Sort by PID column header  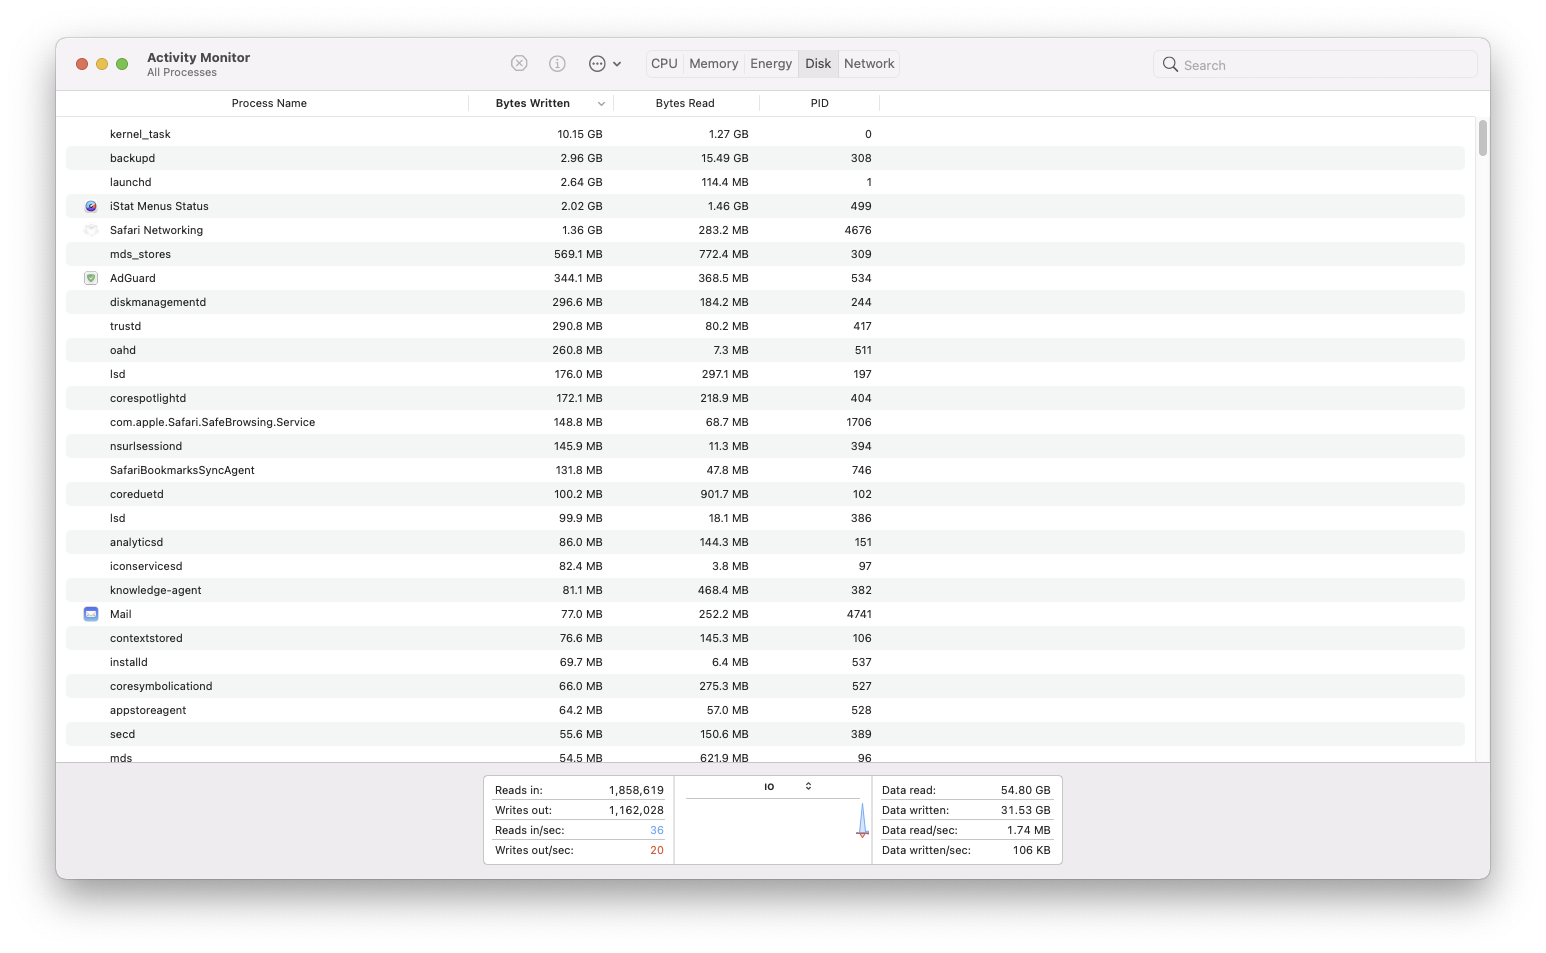tap(819, 103)
